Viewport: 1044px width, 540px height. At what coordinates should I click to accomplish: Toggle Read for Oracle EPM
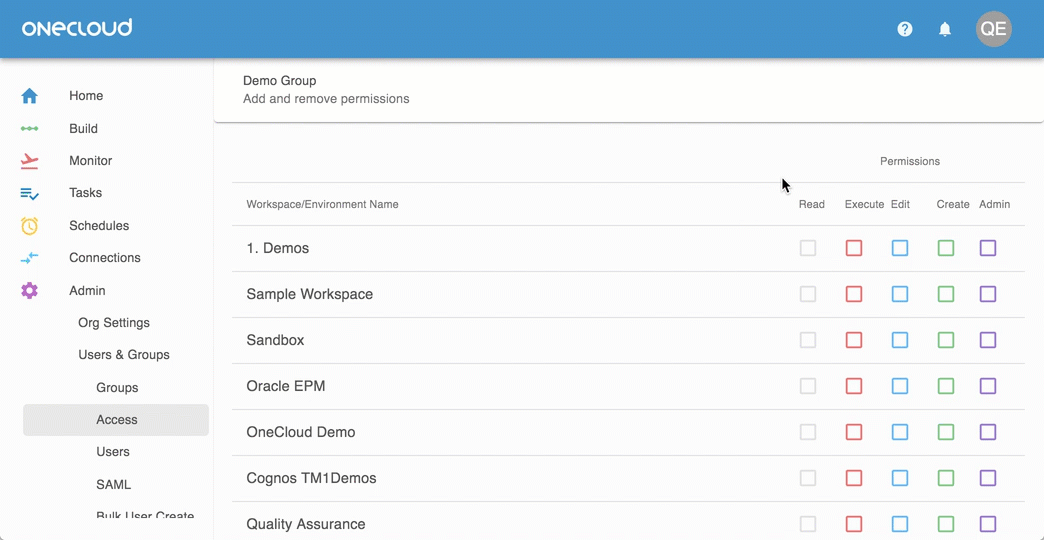click(x=808, y=386)
